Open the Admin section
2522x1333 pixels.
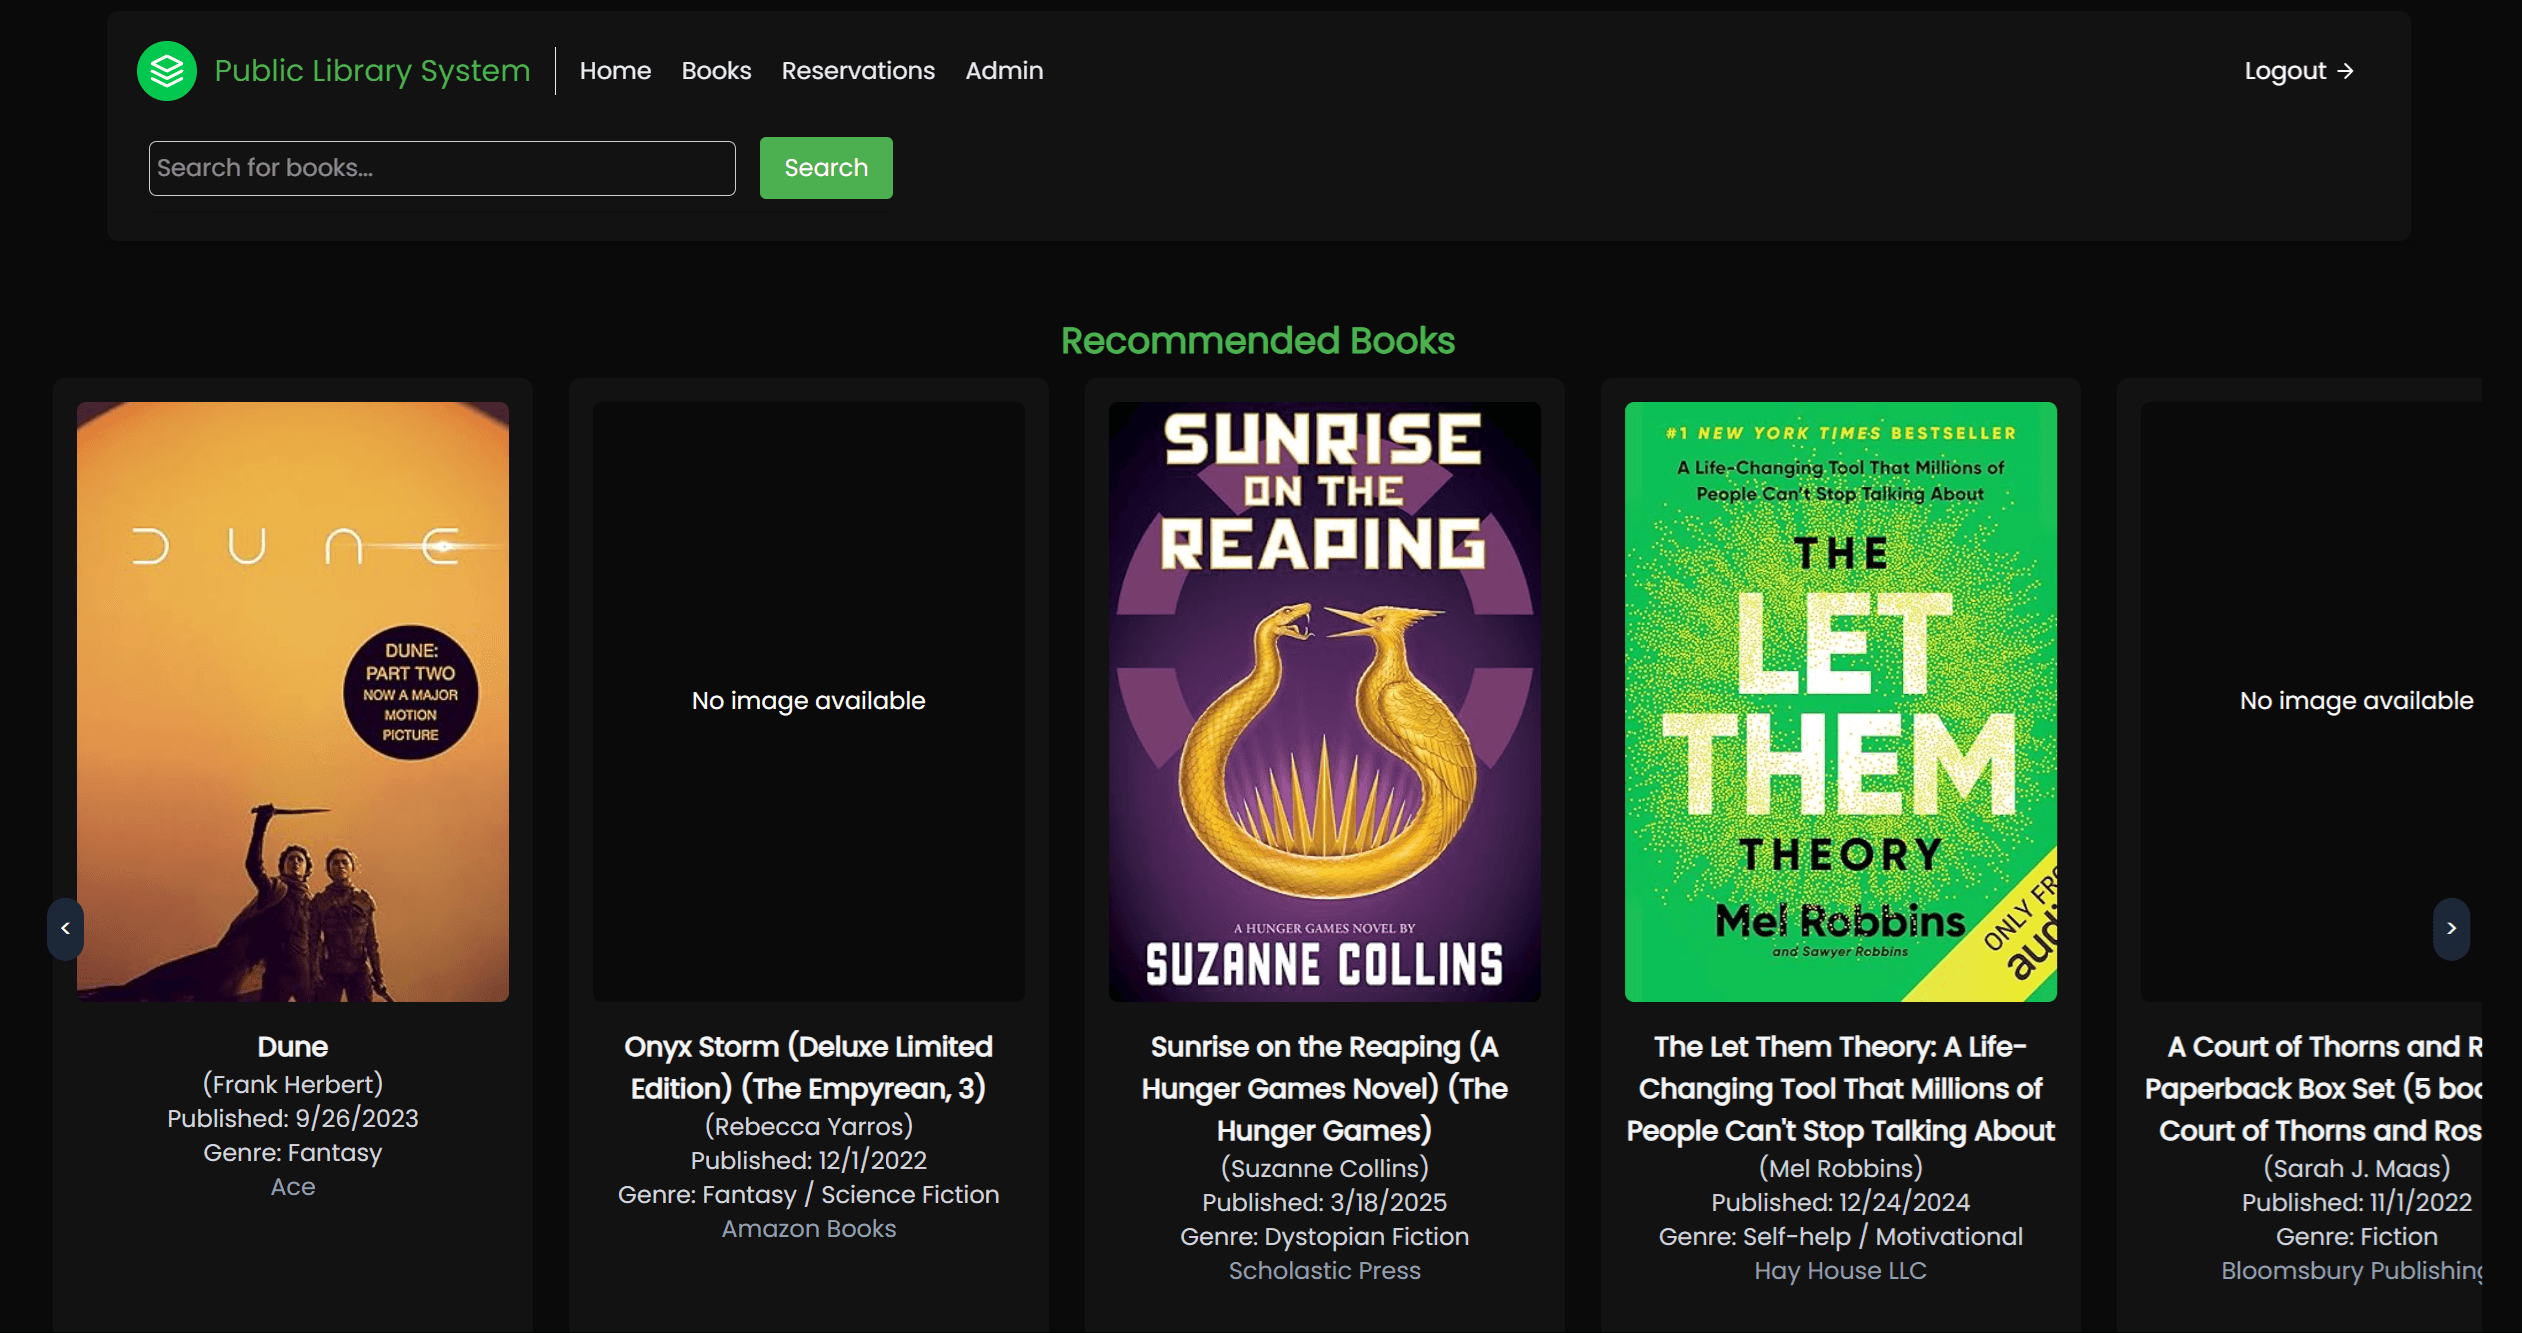click(x=1004, y=71)
